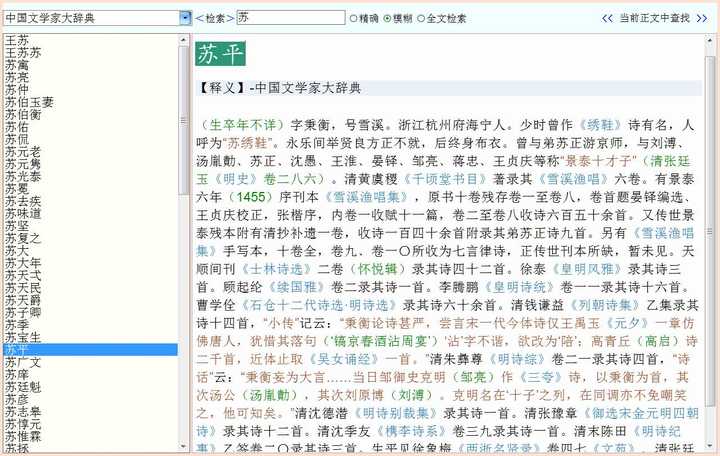The width and height of the screenshot is (720, 456).
Task: Select 王苏 in the entry list
Action: [17, 40]
